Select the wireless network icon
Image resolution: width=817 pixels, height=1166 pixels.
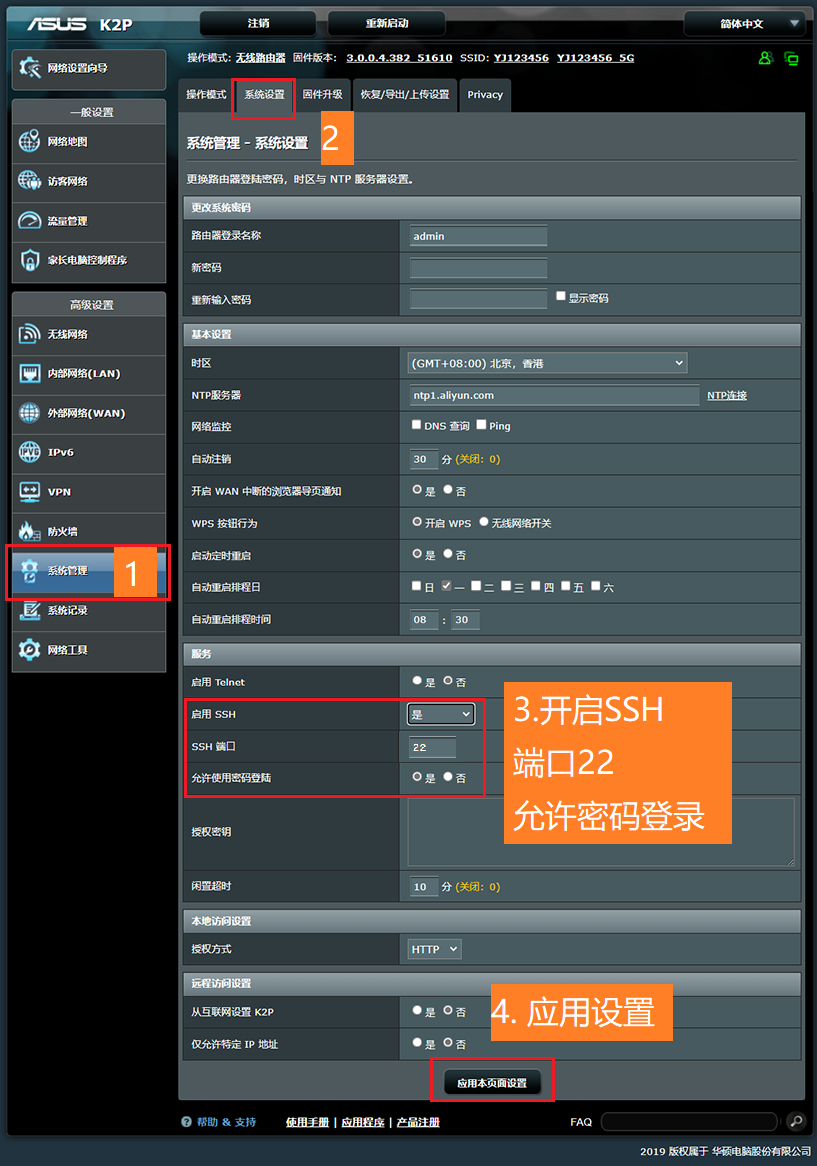pos(30,334)
